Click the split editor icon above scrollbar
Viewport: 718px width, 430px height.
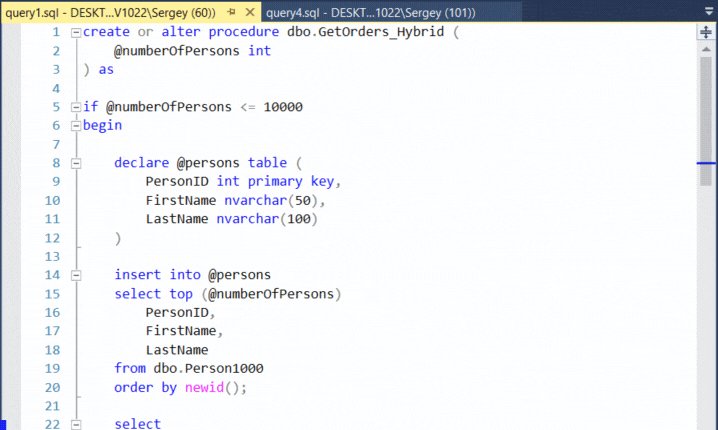coord(706,32)
